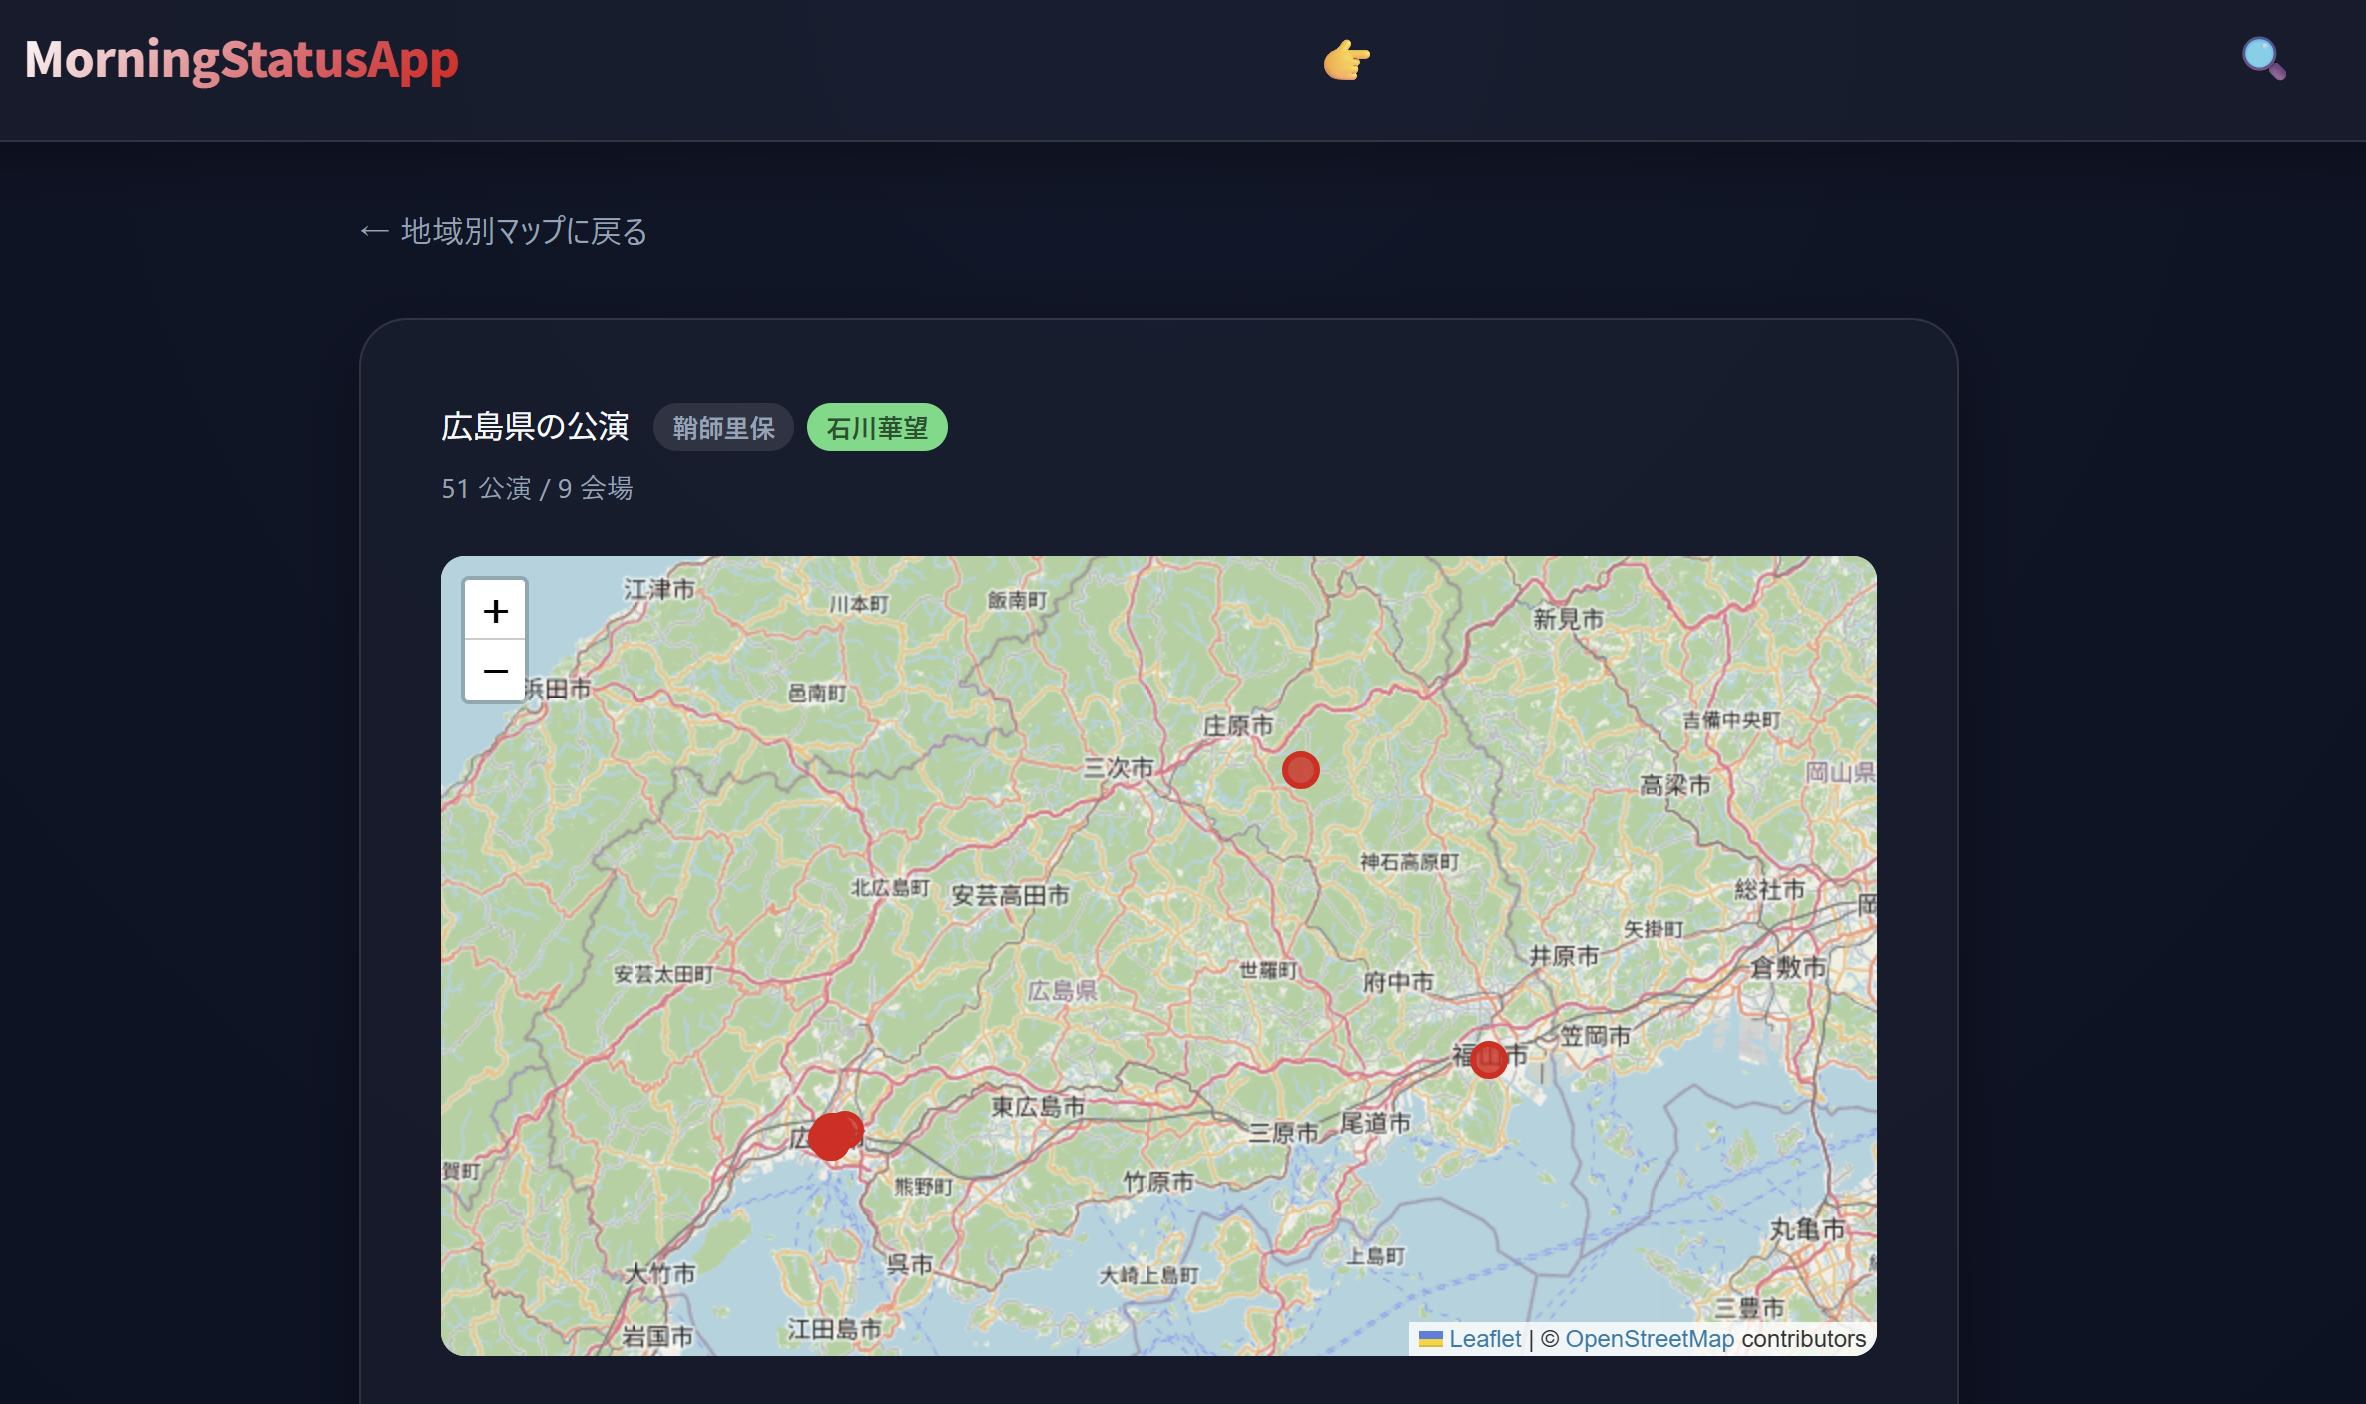Zoom out the map with minus button
The width and height of the screenshot is (2366, 1404).
click(495, 671)
